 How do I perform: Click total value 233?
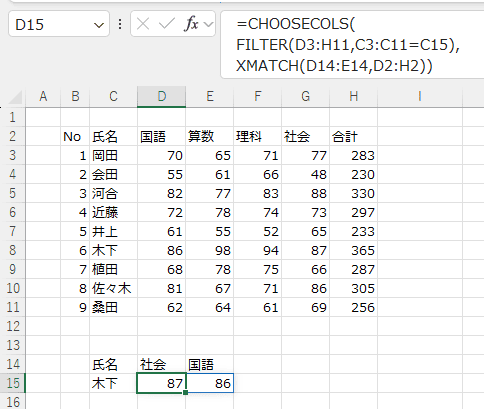click(x=354, y=231)
